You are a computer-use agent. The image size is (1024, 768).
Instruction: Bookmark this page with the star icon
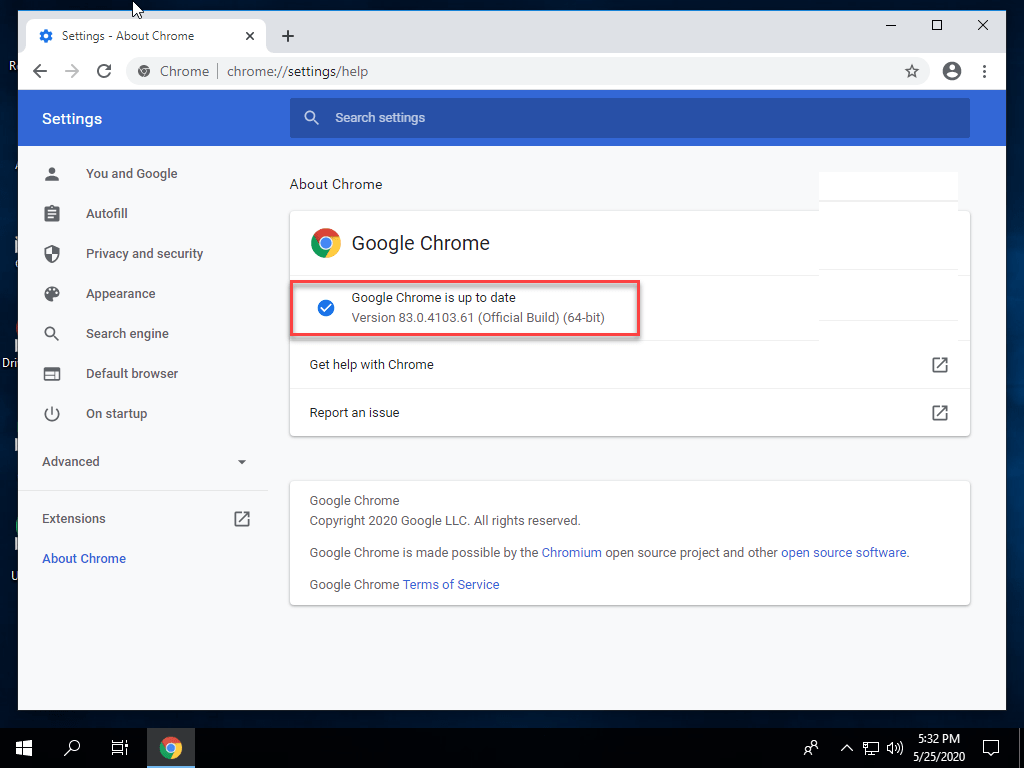point(912,71)
